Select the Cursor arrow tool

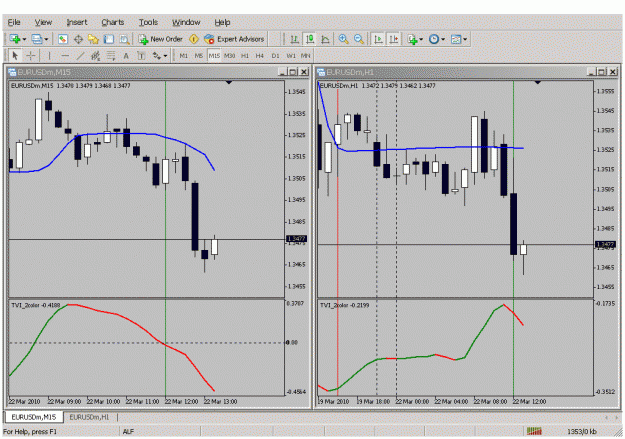click(15, 56)
